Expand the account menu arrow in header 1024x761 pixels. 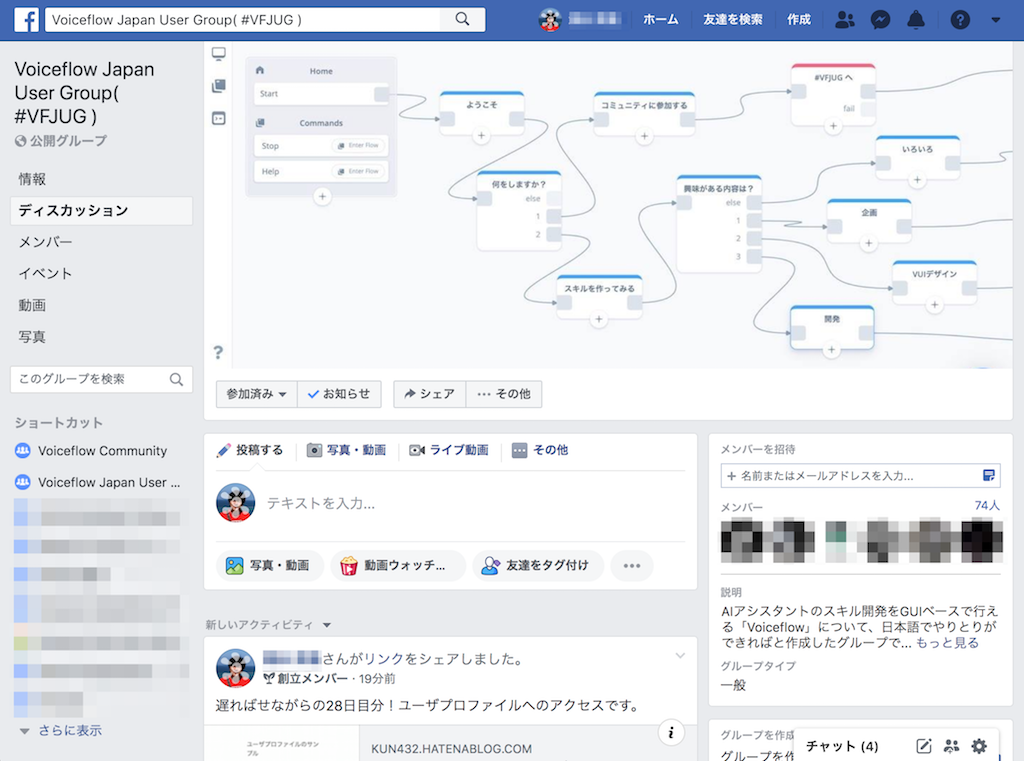995,20
